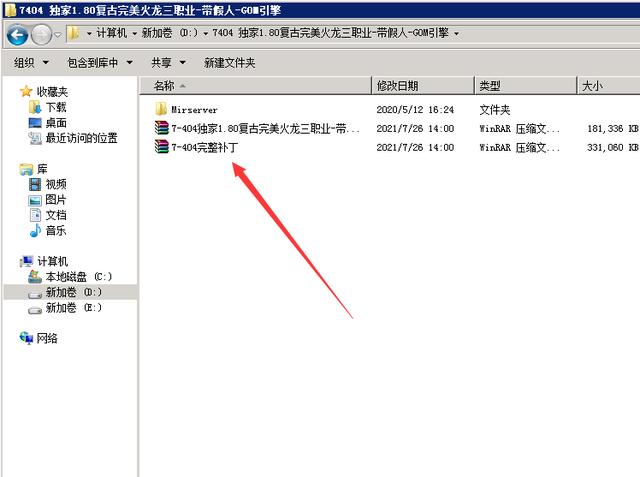Select the 7-404完整补丁 WinRAR archive icon
640x477 pixels.
pos(161,147)
